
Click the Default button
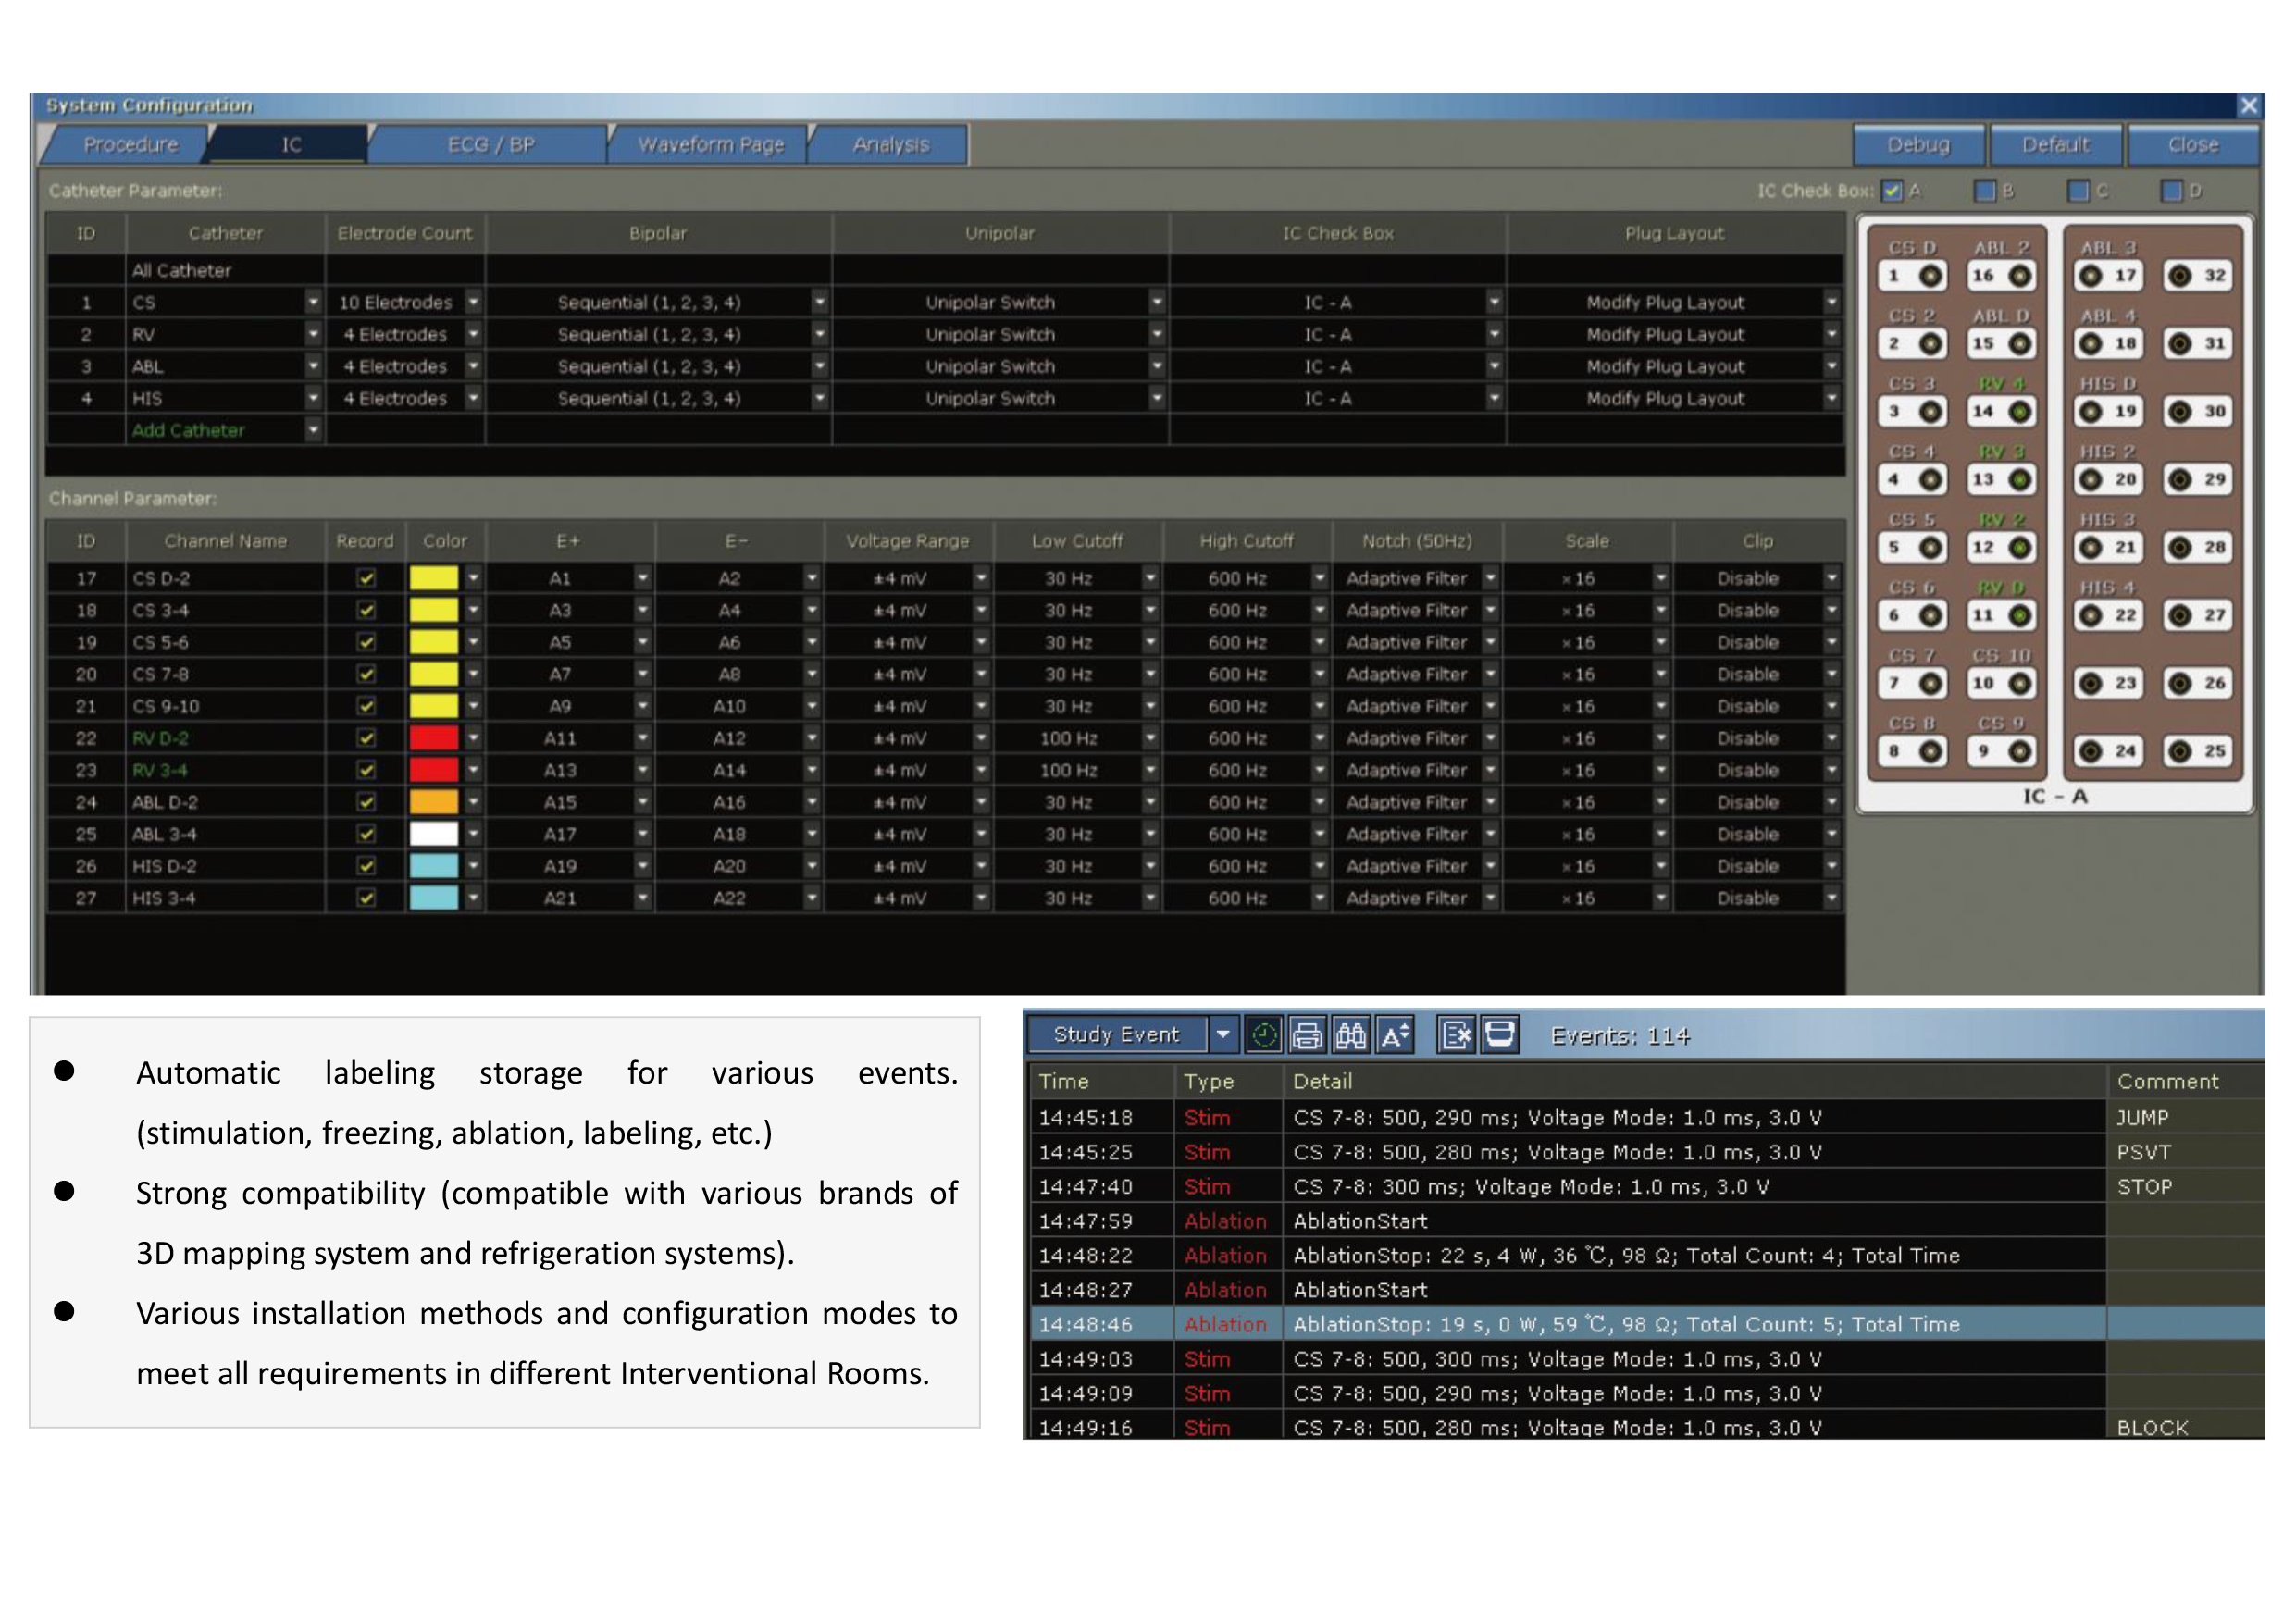[x=2056, y=145]
